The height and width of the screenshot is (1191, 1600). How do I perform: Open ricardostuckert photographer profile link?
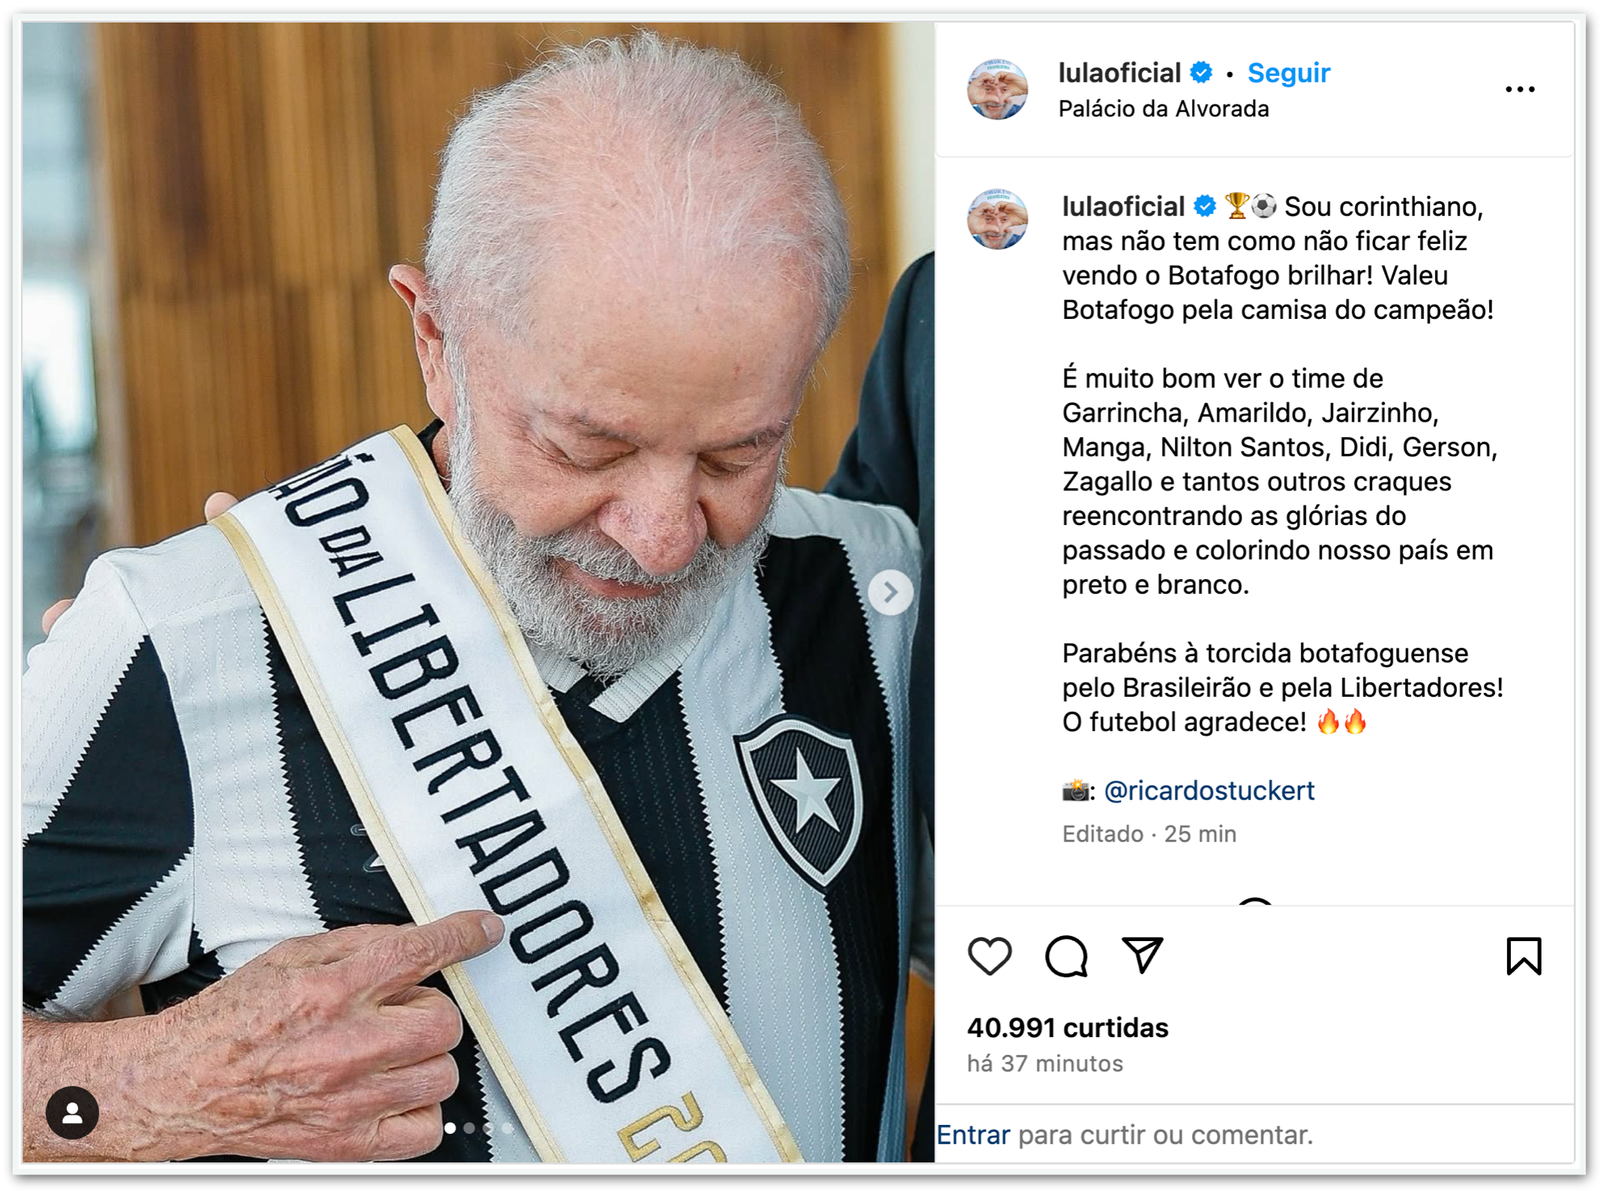(x=1209, y=791)
